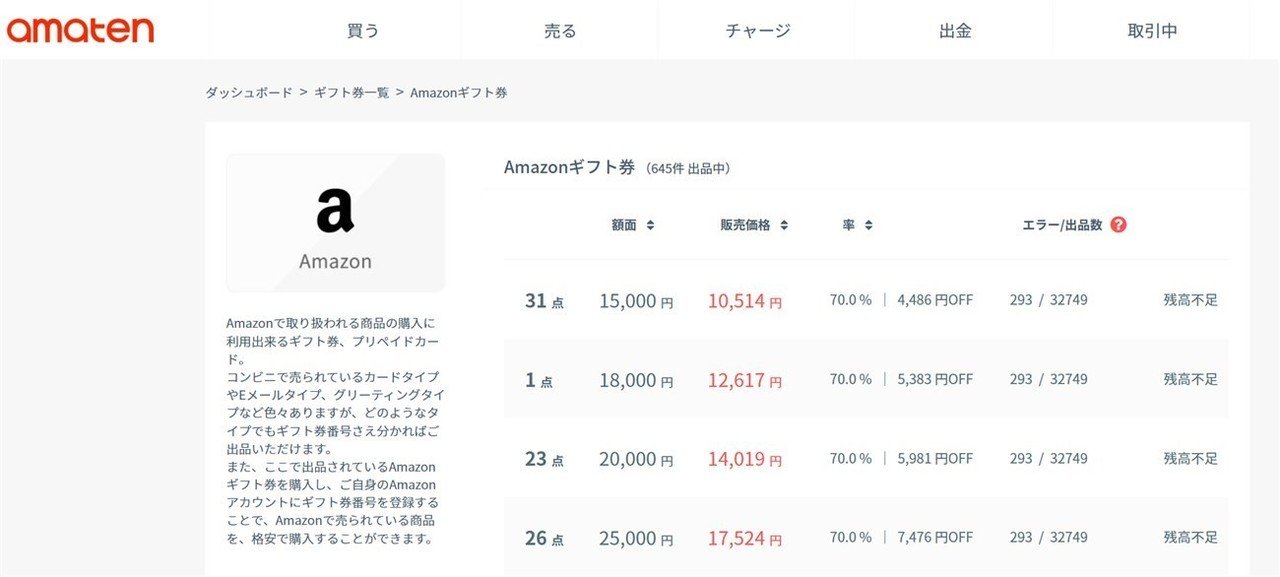Select the 17,524円 listing row
The image size is (1280, 577).
(x=866, y=537)
